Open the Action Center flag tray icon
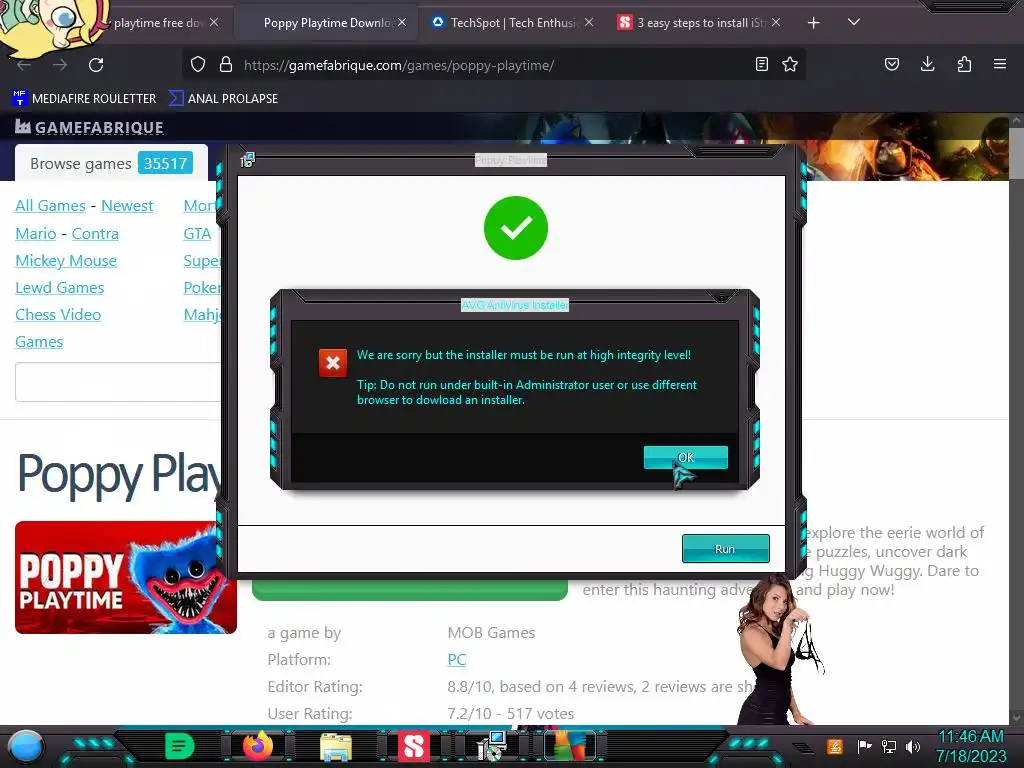1024x768 pixels. pyautogui.click(x=864, y=746)
